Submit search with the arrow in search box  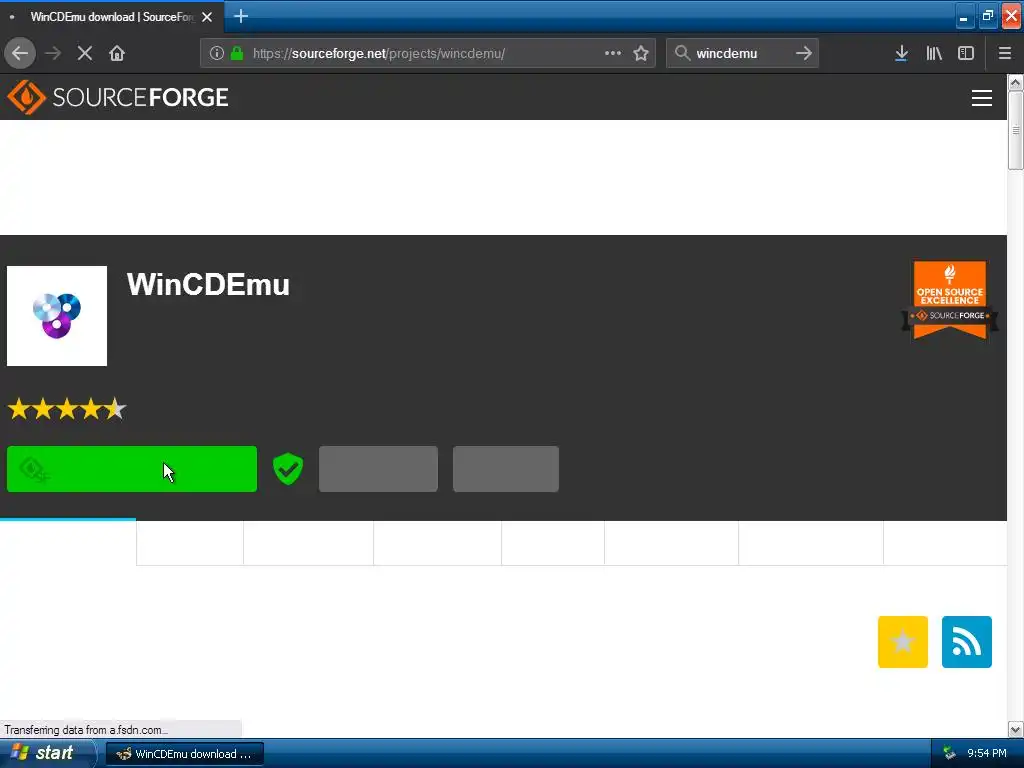(x=804, y=53)
